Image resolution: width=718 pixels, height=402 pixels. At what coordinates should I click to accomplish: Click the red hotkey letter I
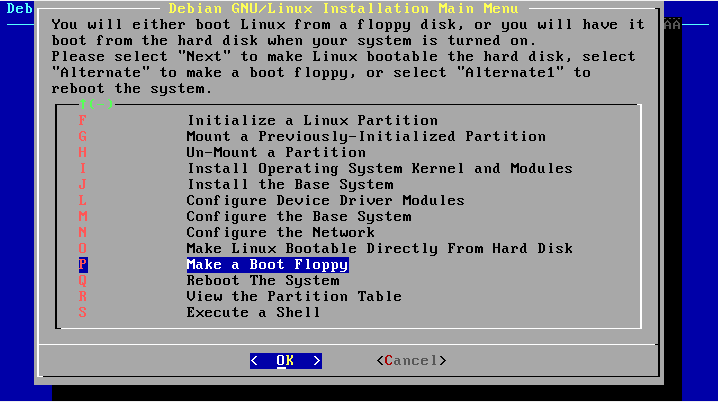click(82, 168)
